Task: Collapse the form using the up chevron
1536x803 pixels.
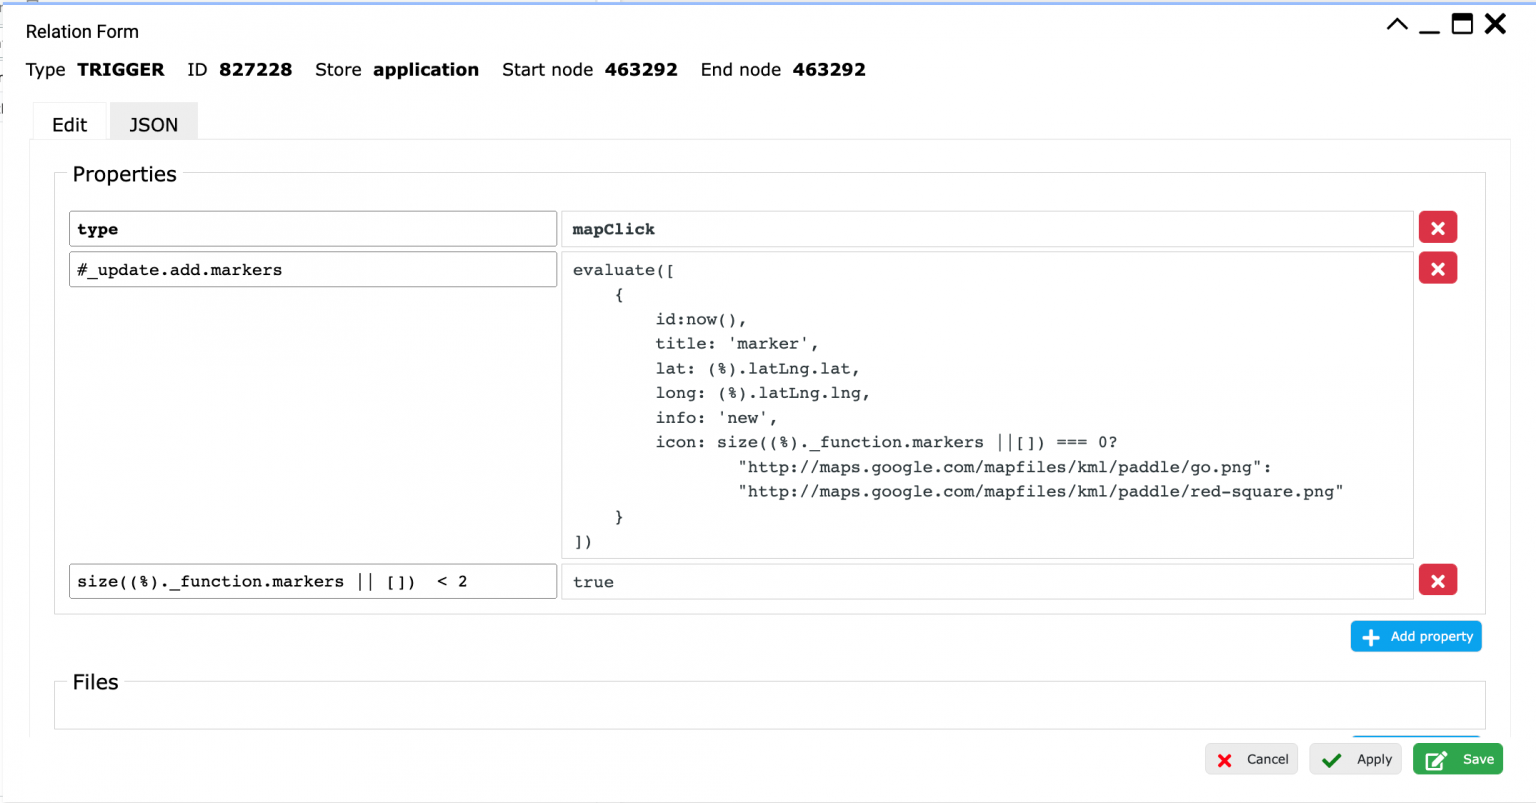Action: coord(1397,23)
